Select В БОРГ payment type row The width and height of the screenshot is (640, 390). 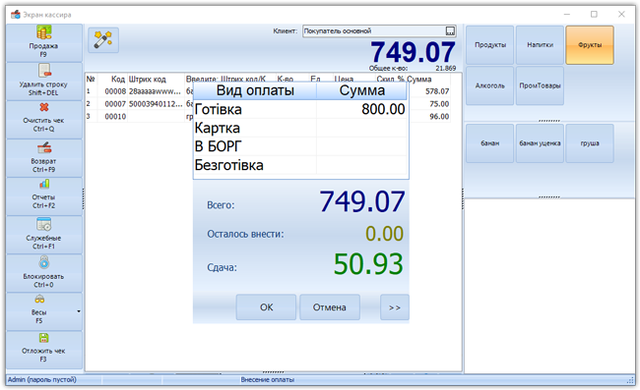pyautogui.click(x=301, y=146)
